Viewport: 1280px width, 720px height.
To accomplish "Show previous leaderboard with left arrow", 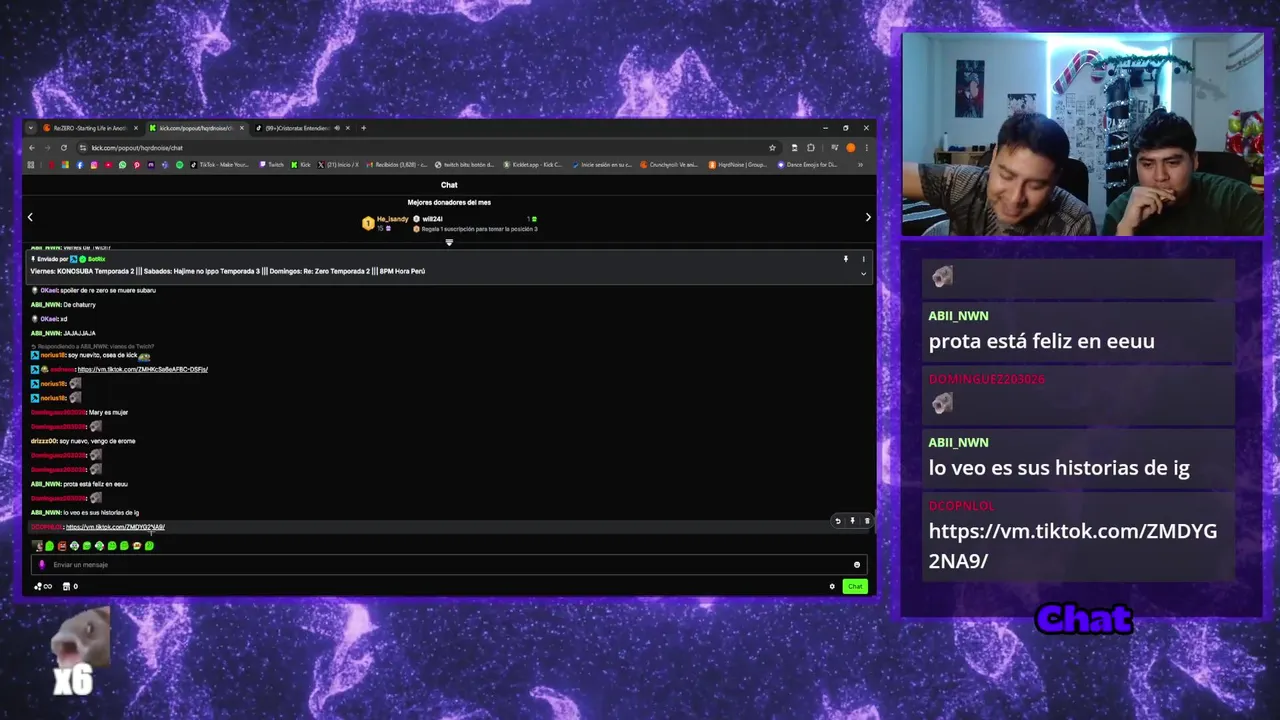I will point(30,217).
